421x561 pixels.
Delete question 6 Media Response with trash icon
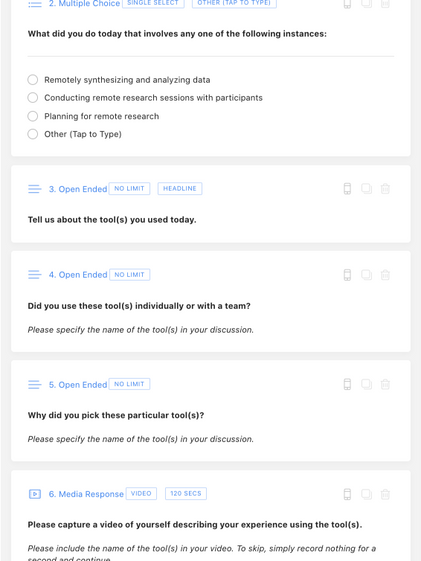[385, 494]
